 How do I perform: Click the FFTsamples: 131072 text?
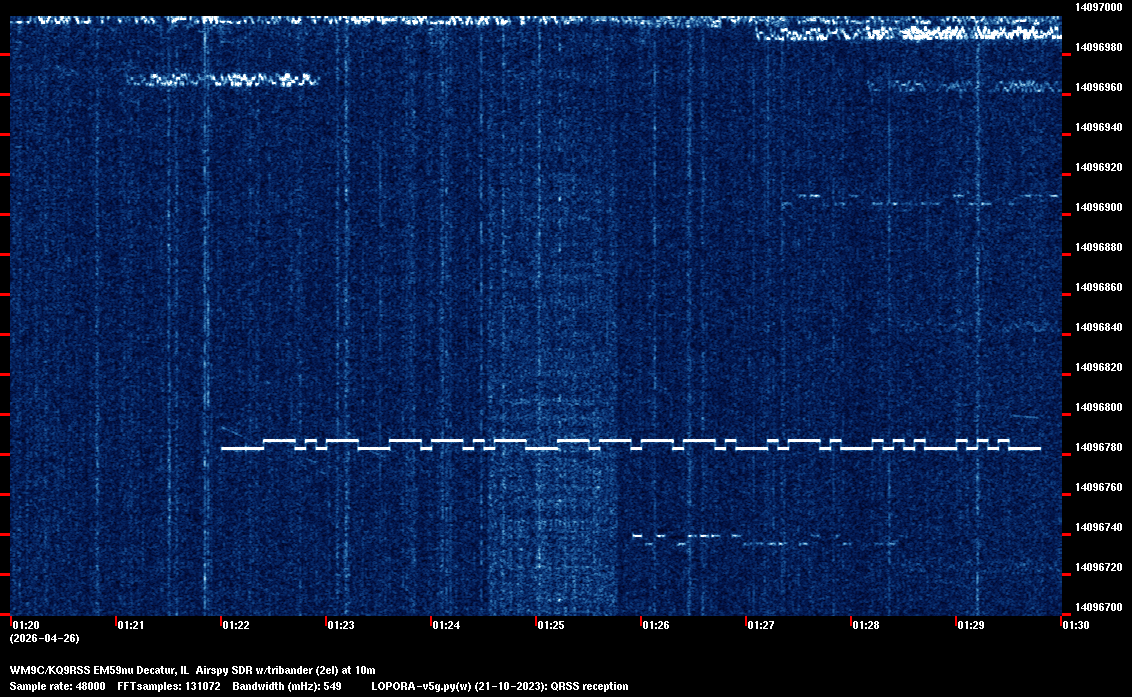[169, 686]
